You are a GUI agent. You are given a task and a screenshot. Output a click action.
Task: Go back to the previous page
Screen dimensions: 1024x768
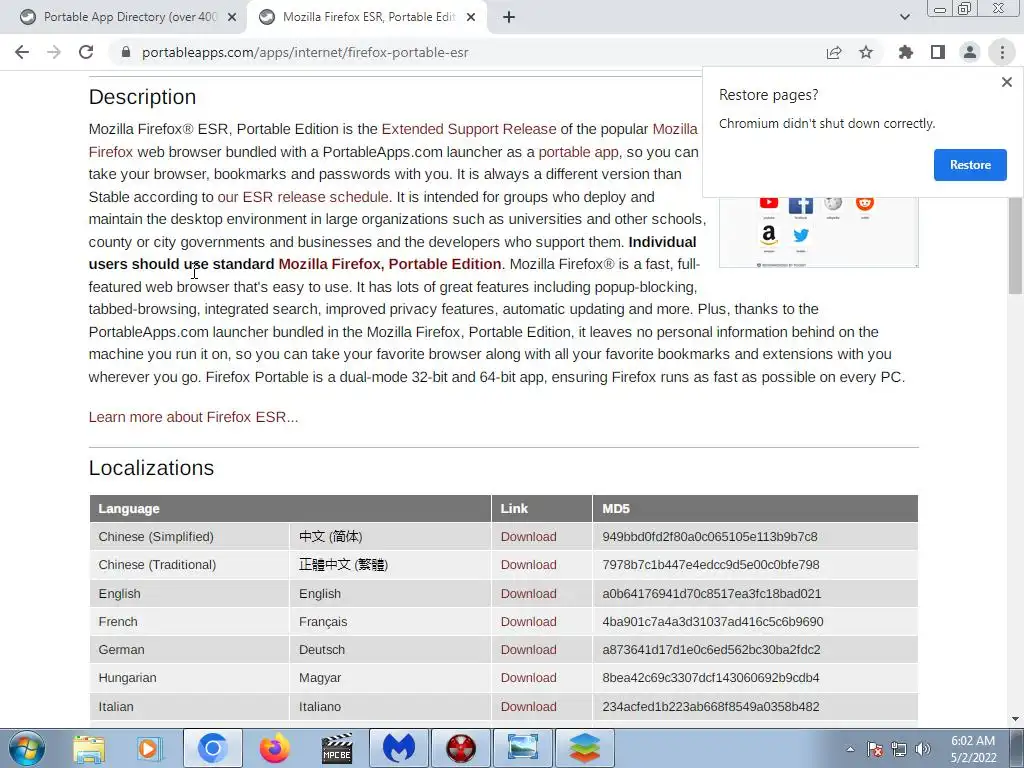[22, 52]
